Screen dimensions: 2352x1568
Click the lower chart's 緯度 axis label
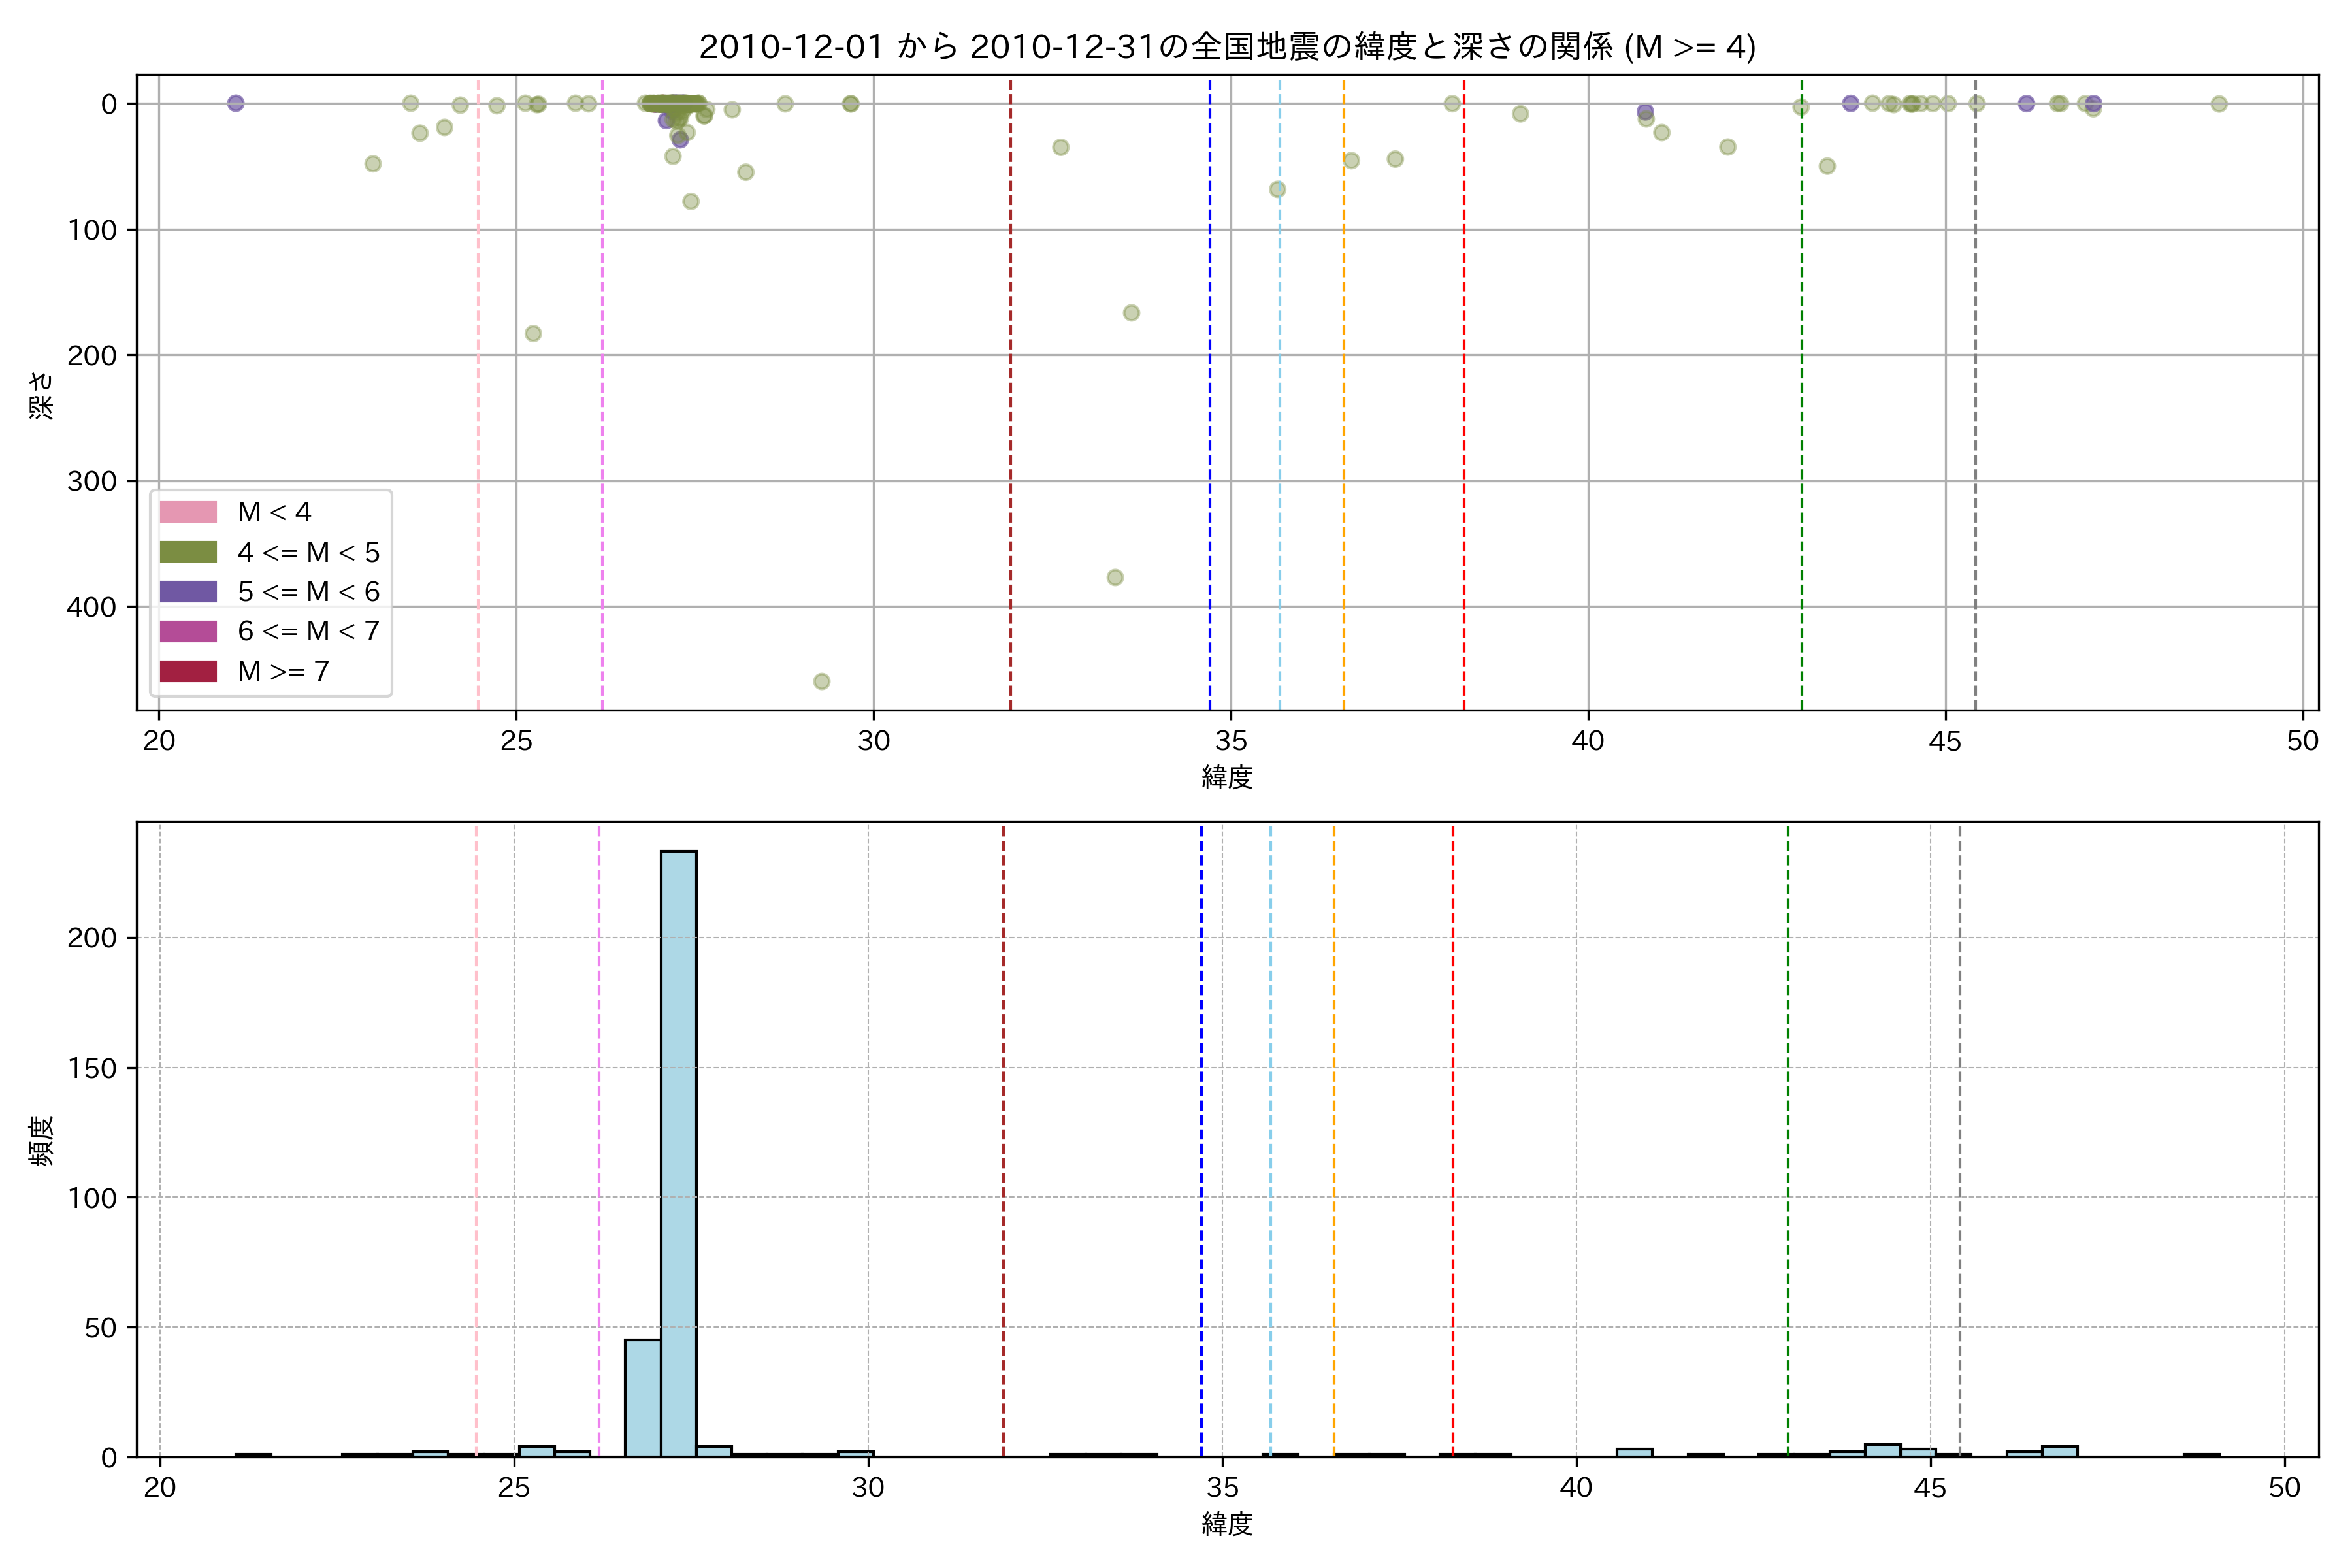[x=1227, y=1524]
